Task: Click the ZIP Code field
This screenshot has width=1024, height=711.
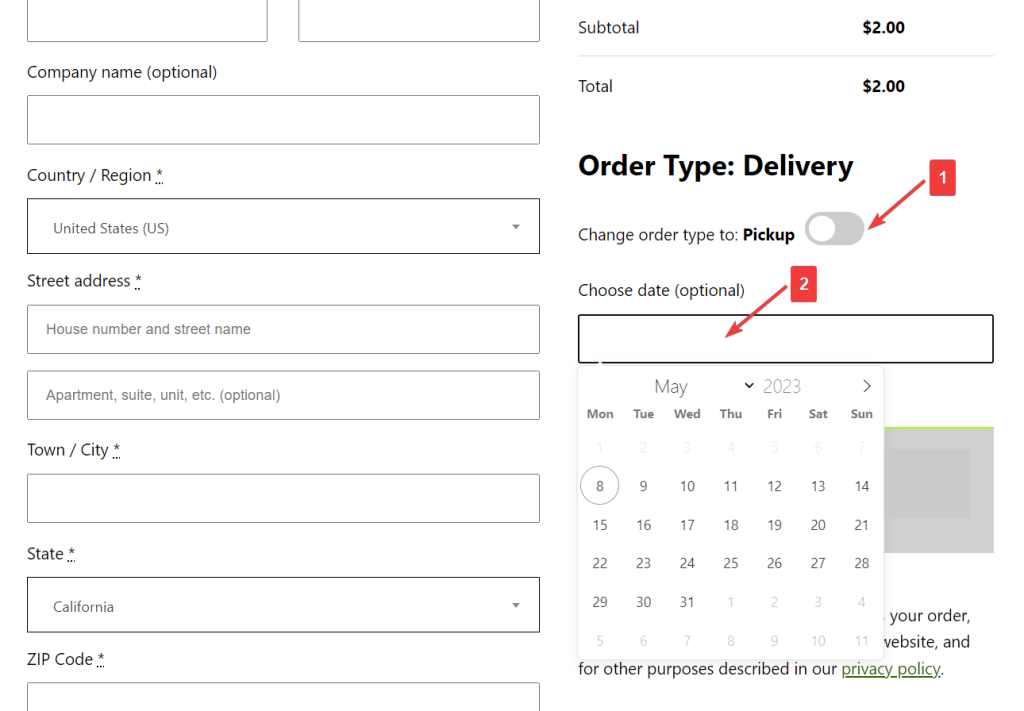Action: click(283, 697)
